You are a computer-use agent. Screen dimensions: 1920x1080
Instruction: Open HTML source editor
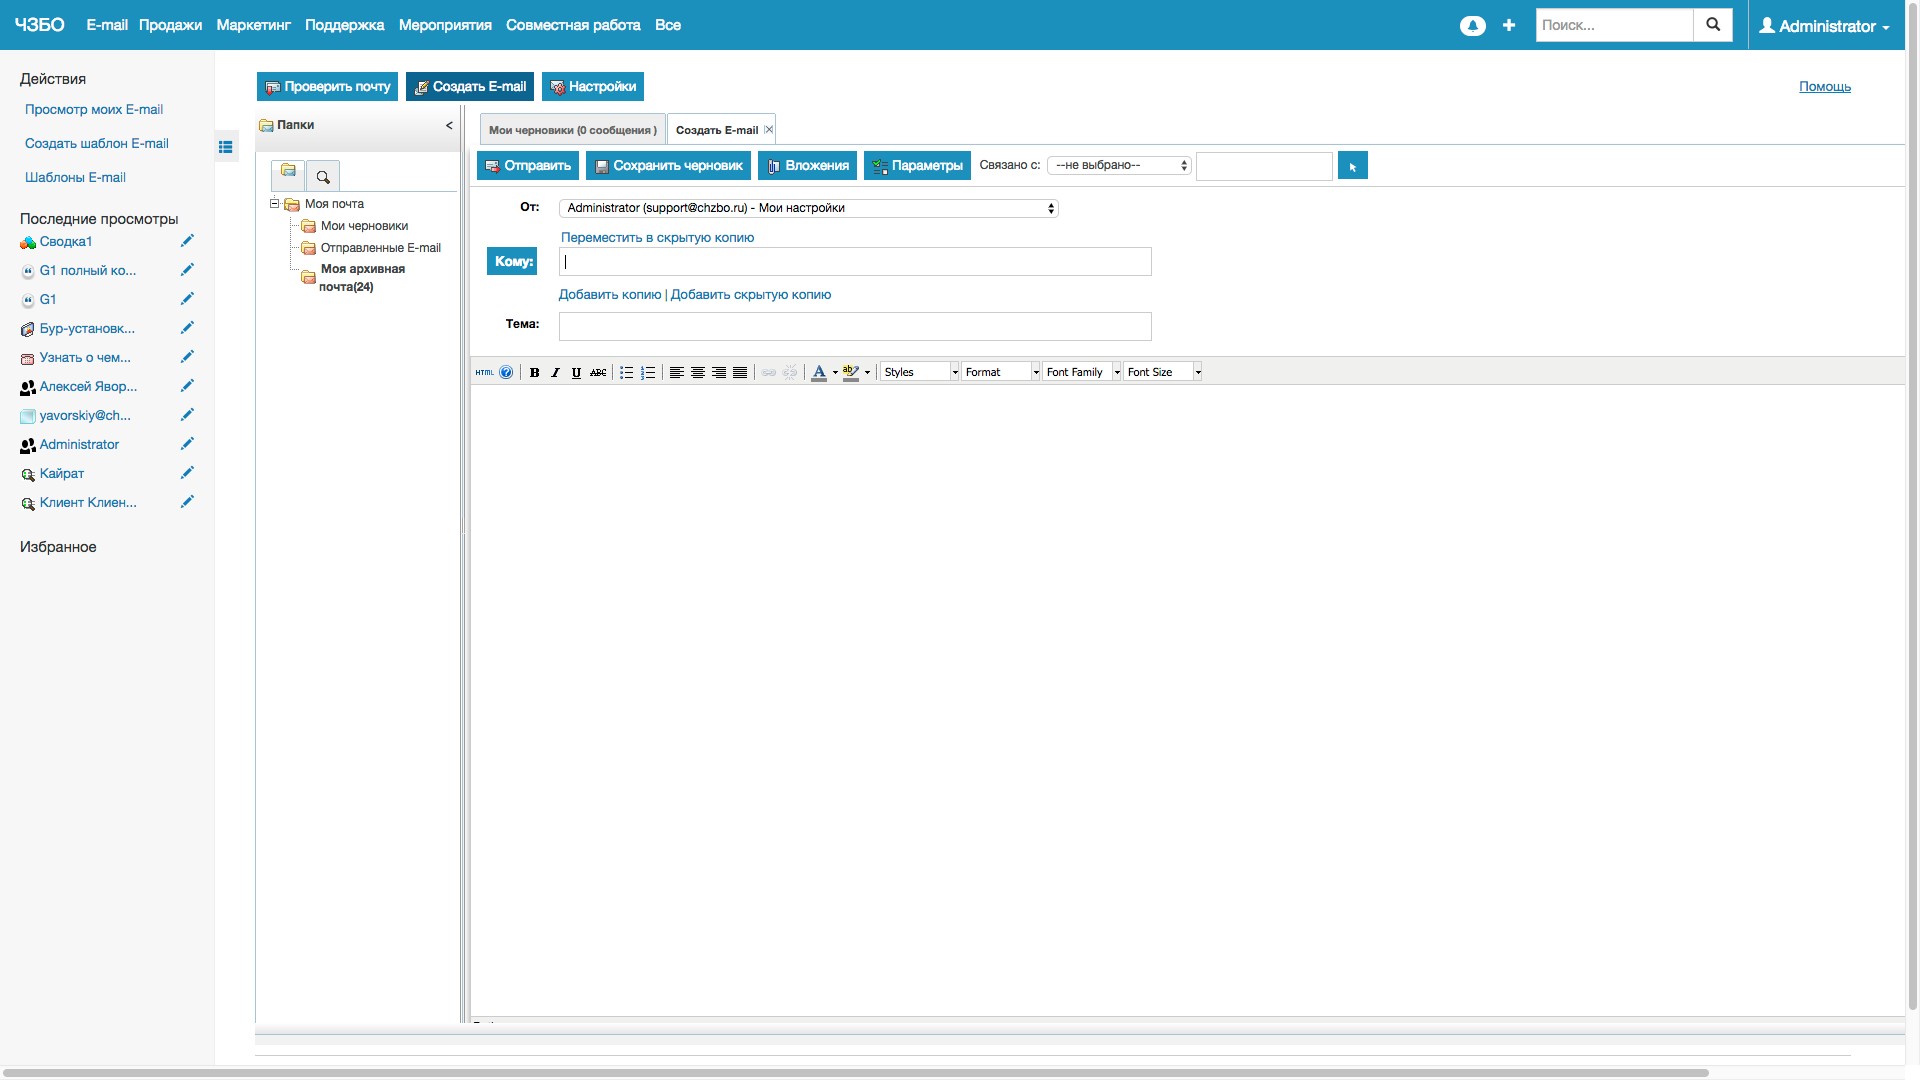[484, 372]
